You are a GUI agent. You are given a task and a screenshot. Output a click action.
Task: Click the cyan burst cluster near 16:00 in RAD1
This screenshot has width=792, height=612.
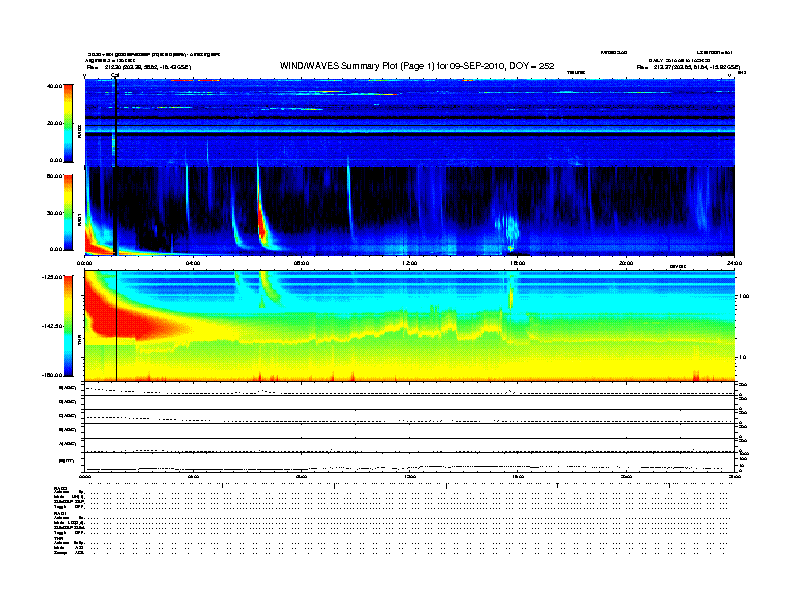pyautogui.click(x=509, y=230)
